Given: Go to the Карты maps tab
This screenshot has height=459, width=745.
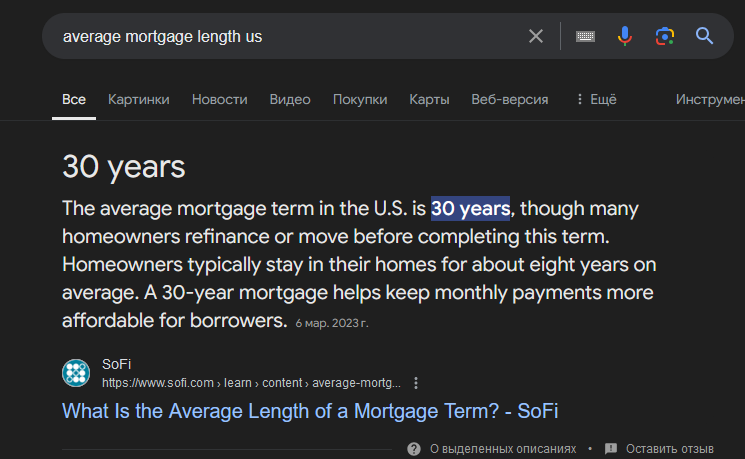Looking at the screenshot, I should (429, 99).
